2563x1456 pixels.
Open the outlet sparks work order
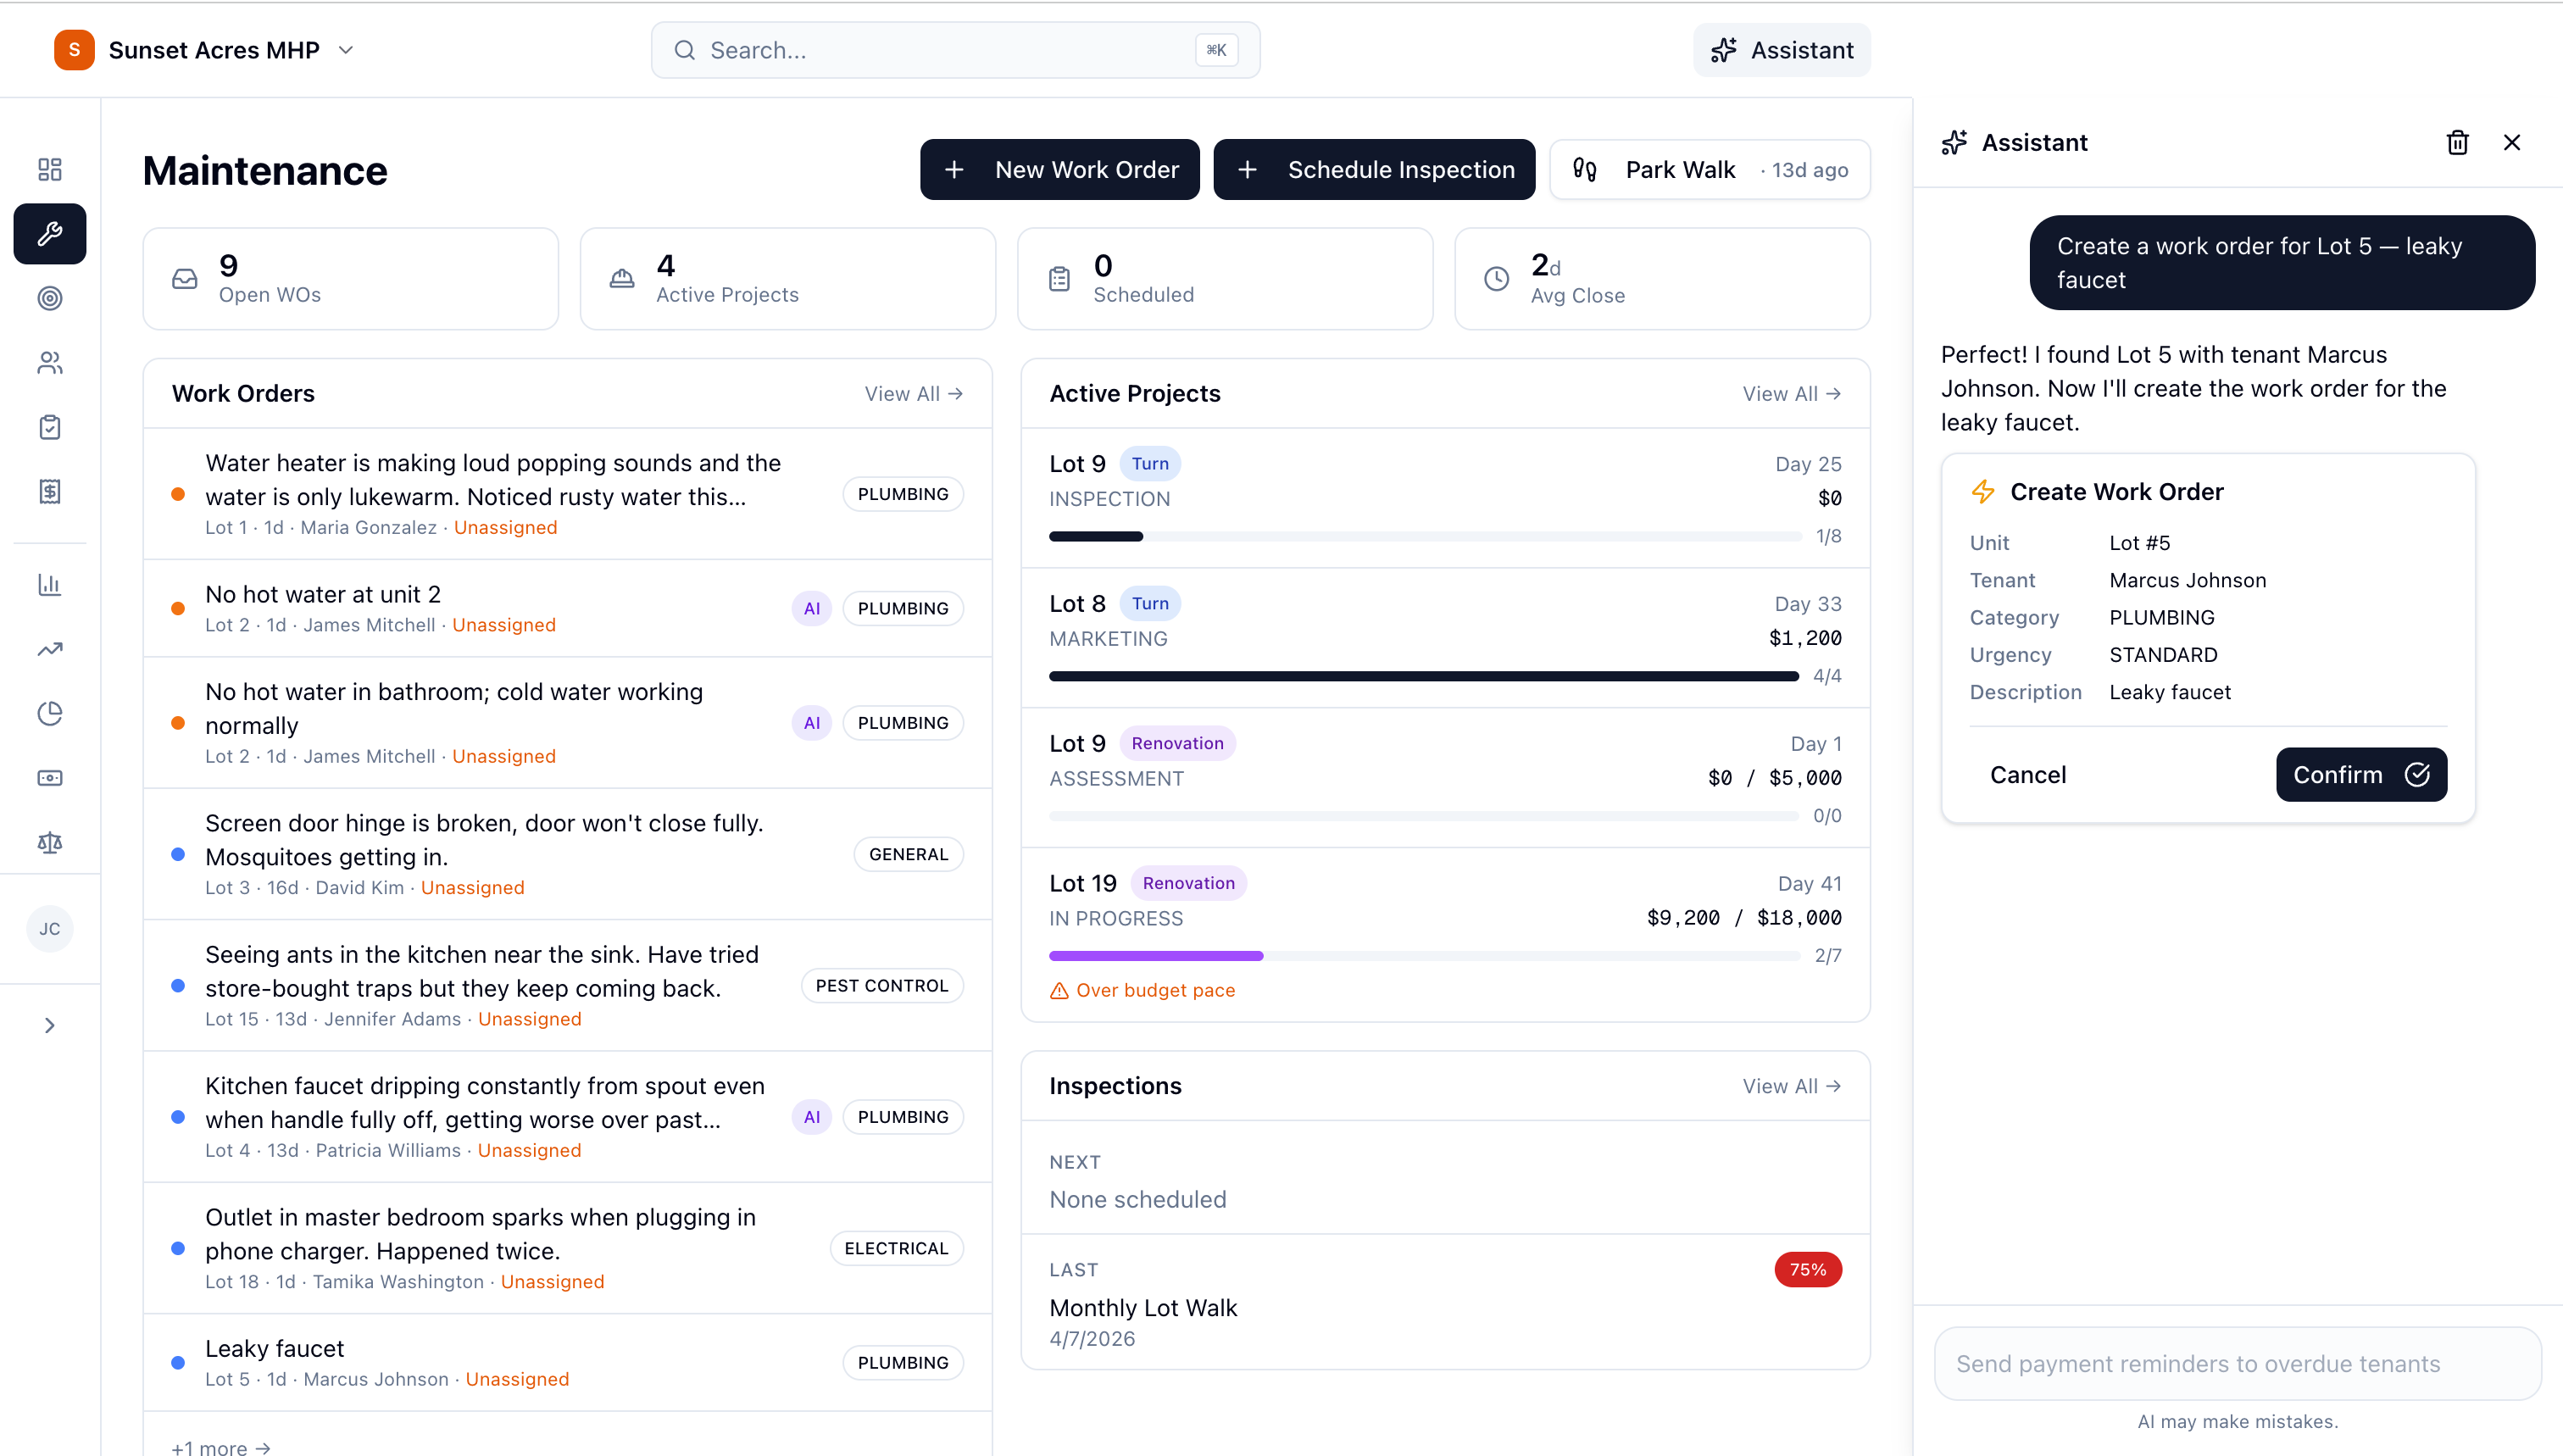[x=568, y=1248]
